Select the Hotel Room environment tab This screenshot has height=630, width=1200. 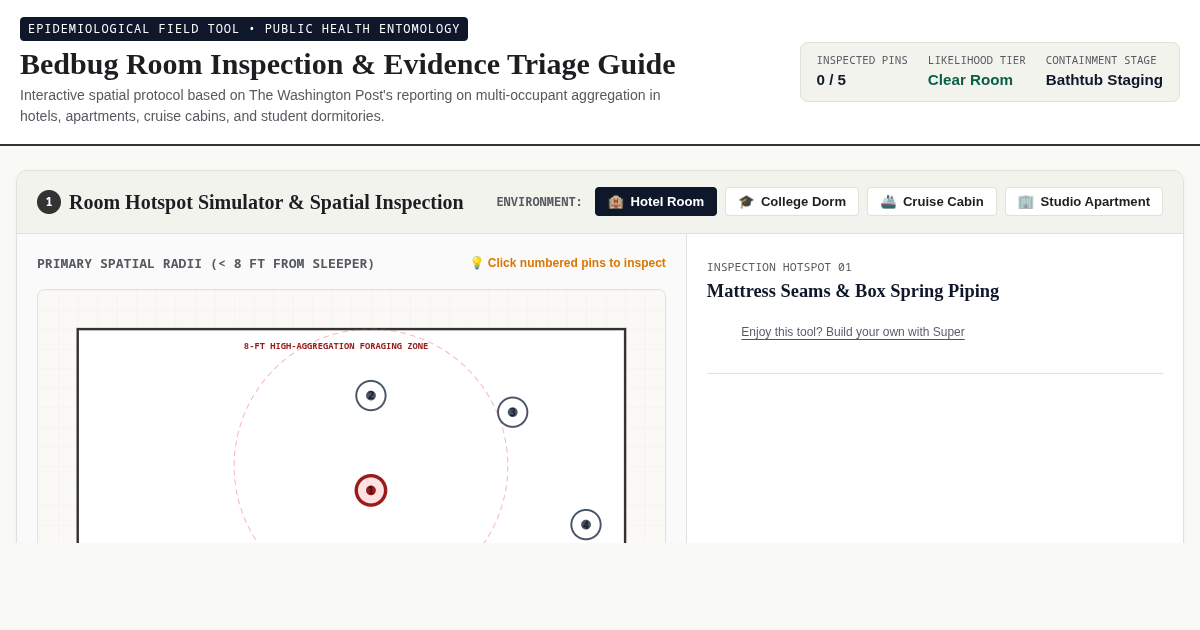click(656, 201)
